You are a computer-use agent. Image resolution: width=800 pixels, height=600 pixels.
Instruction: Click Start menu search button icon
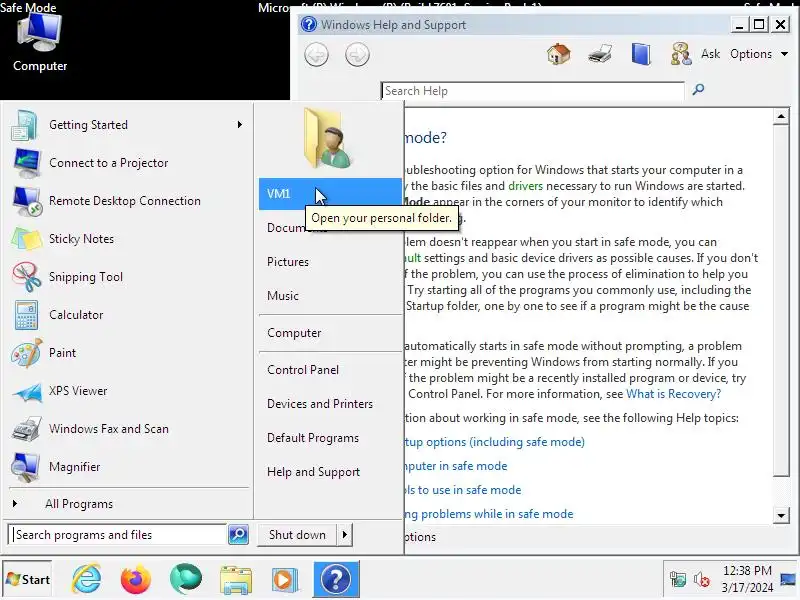238,535
